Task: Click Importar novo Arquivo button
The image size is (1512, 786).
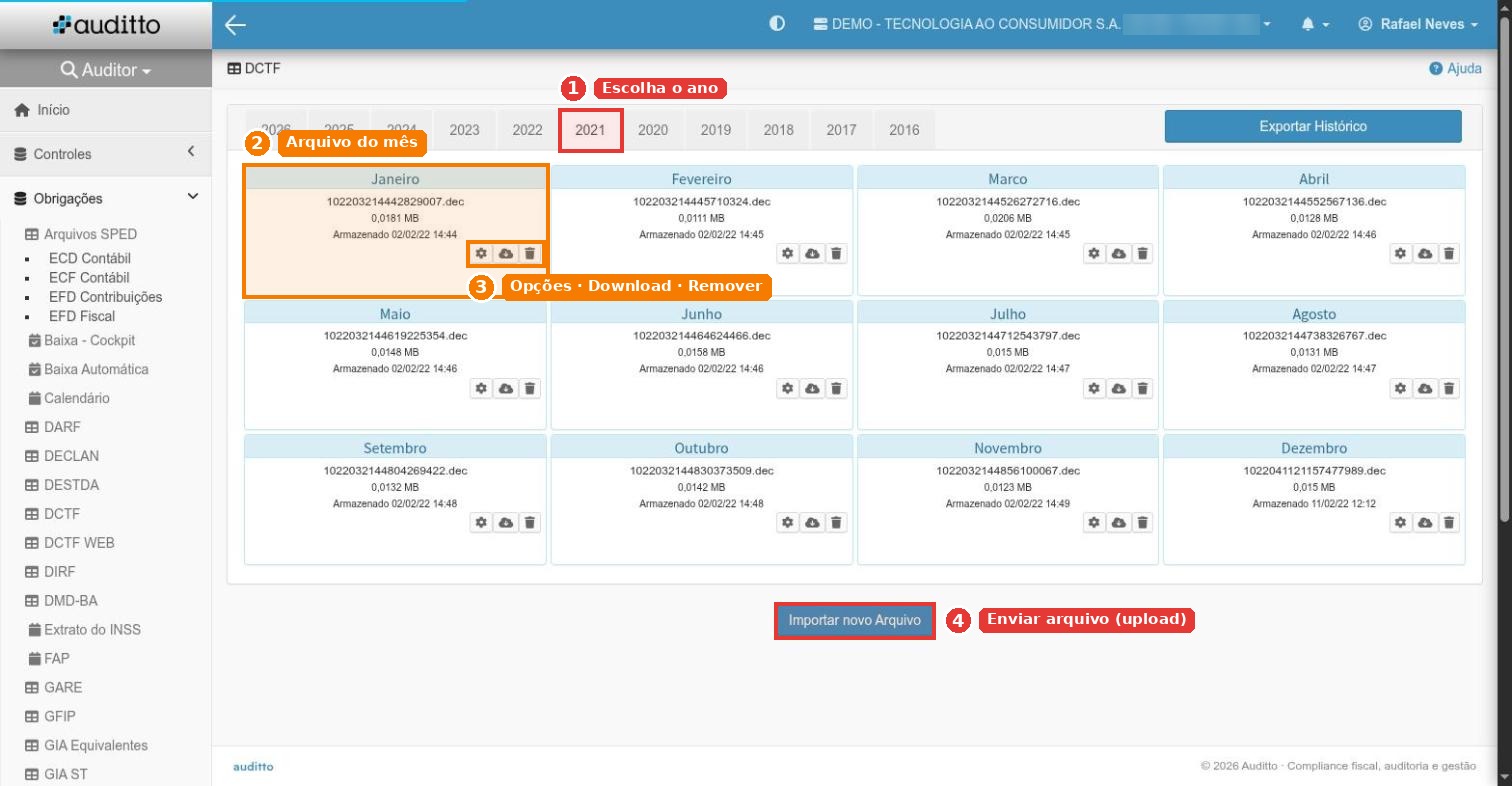Action: coord(855,620)
